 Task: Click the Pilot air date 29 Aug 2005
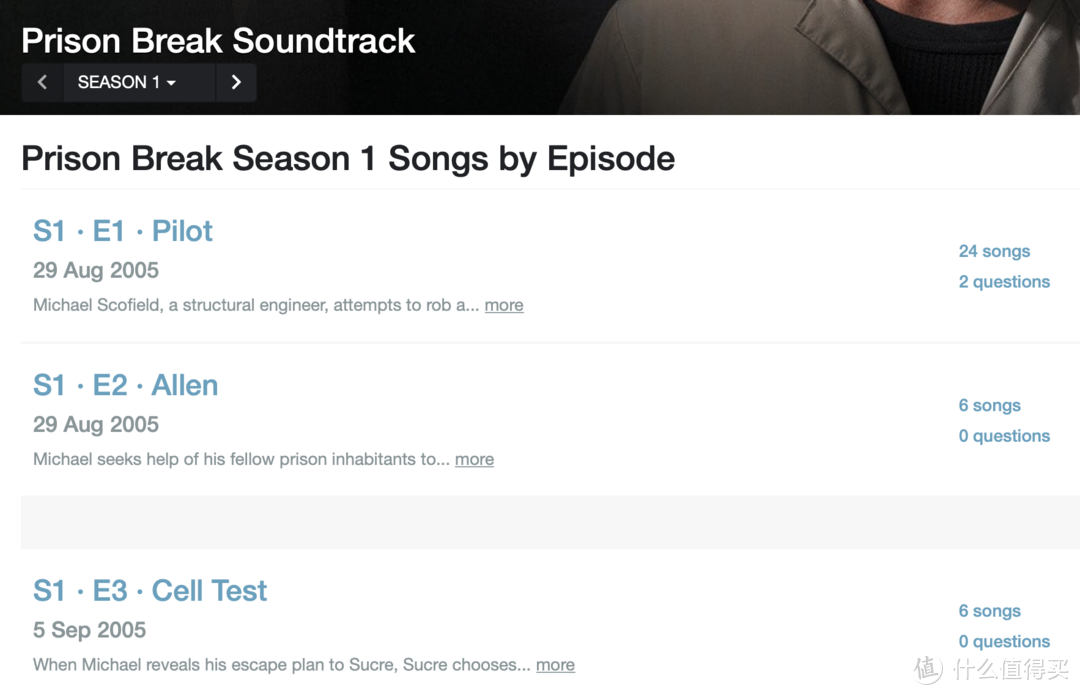tap(96, 270)
